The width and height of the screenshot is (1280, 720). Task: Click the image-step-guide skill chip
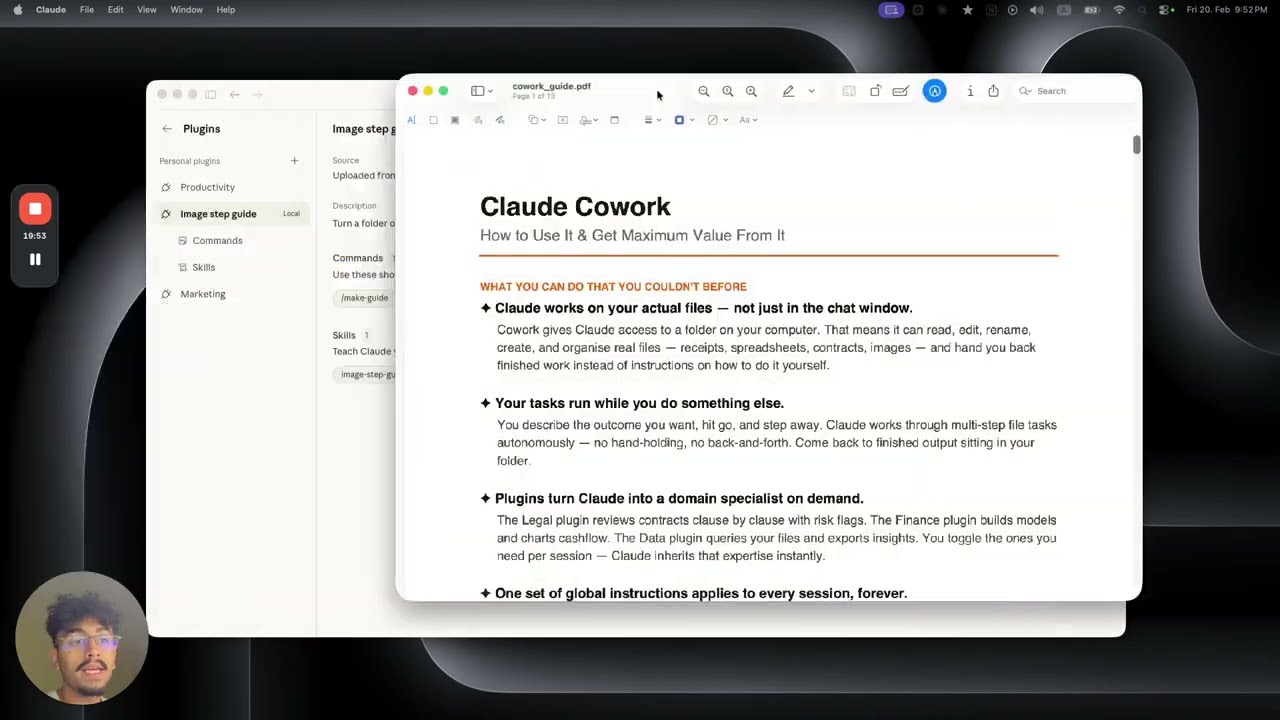coord(368,375)
